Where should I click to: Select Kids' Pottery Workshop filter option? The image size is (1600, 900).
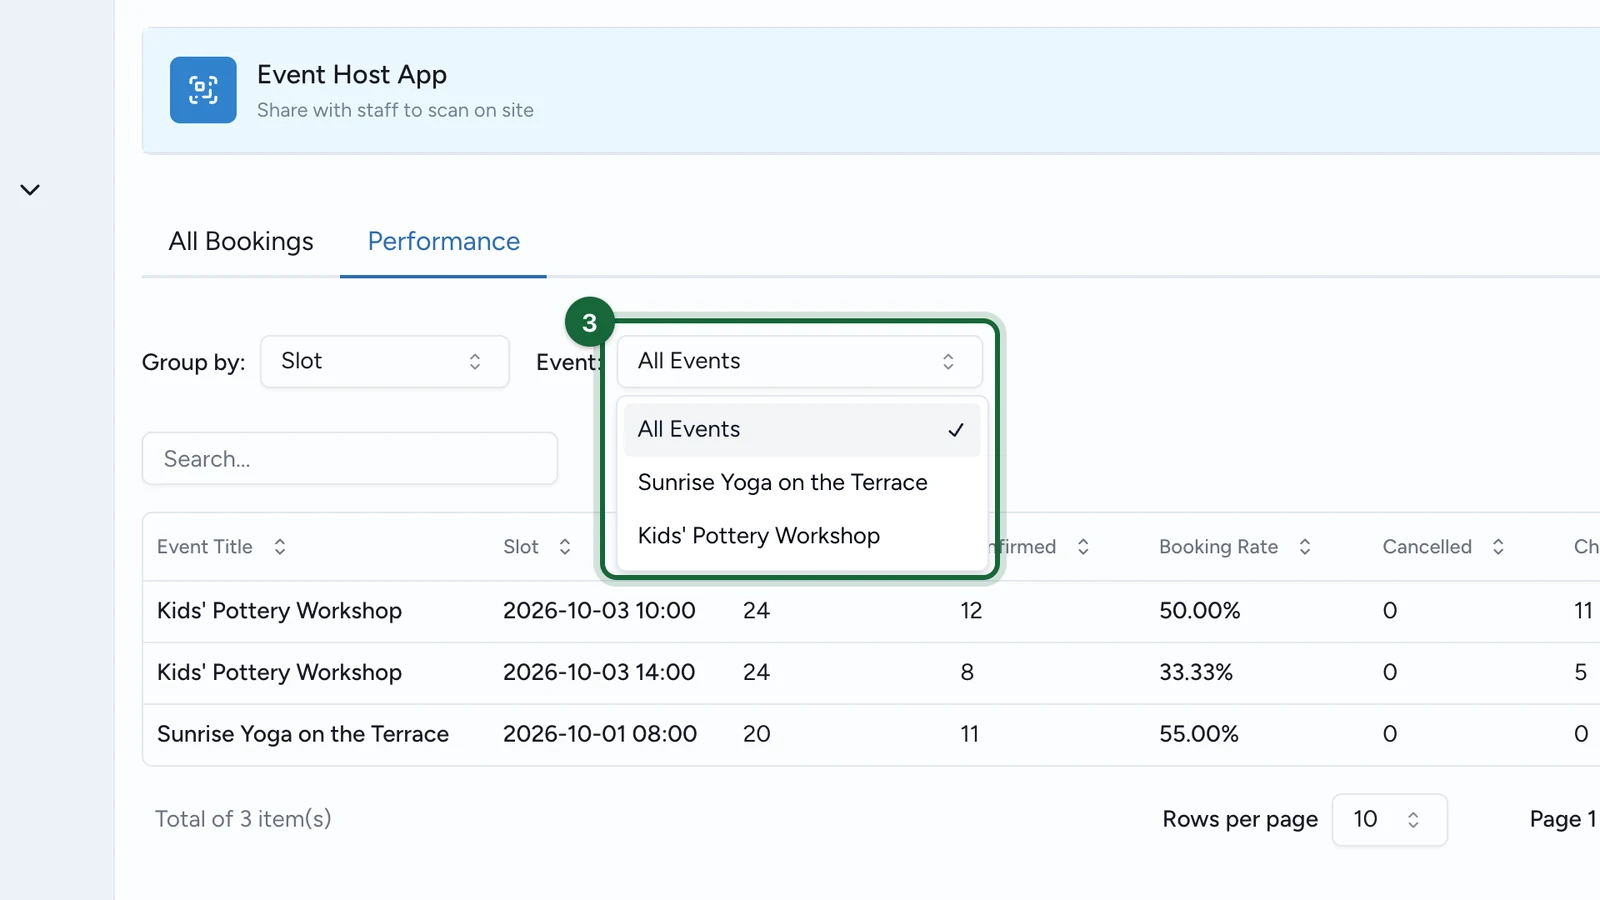click(802, 536)
